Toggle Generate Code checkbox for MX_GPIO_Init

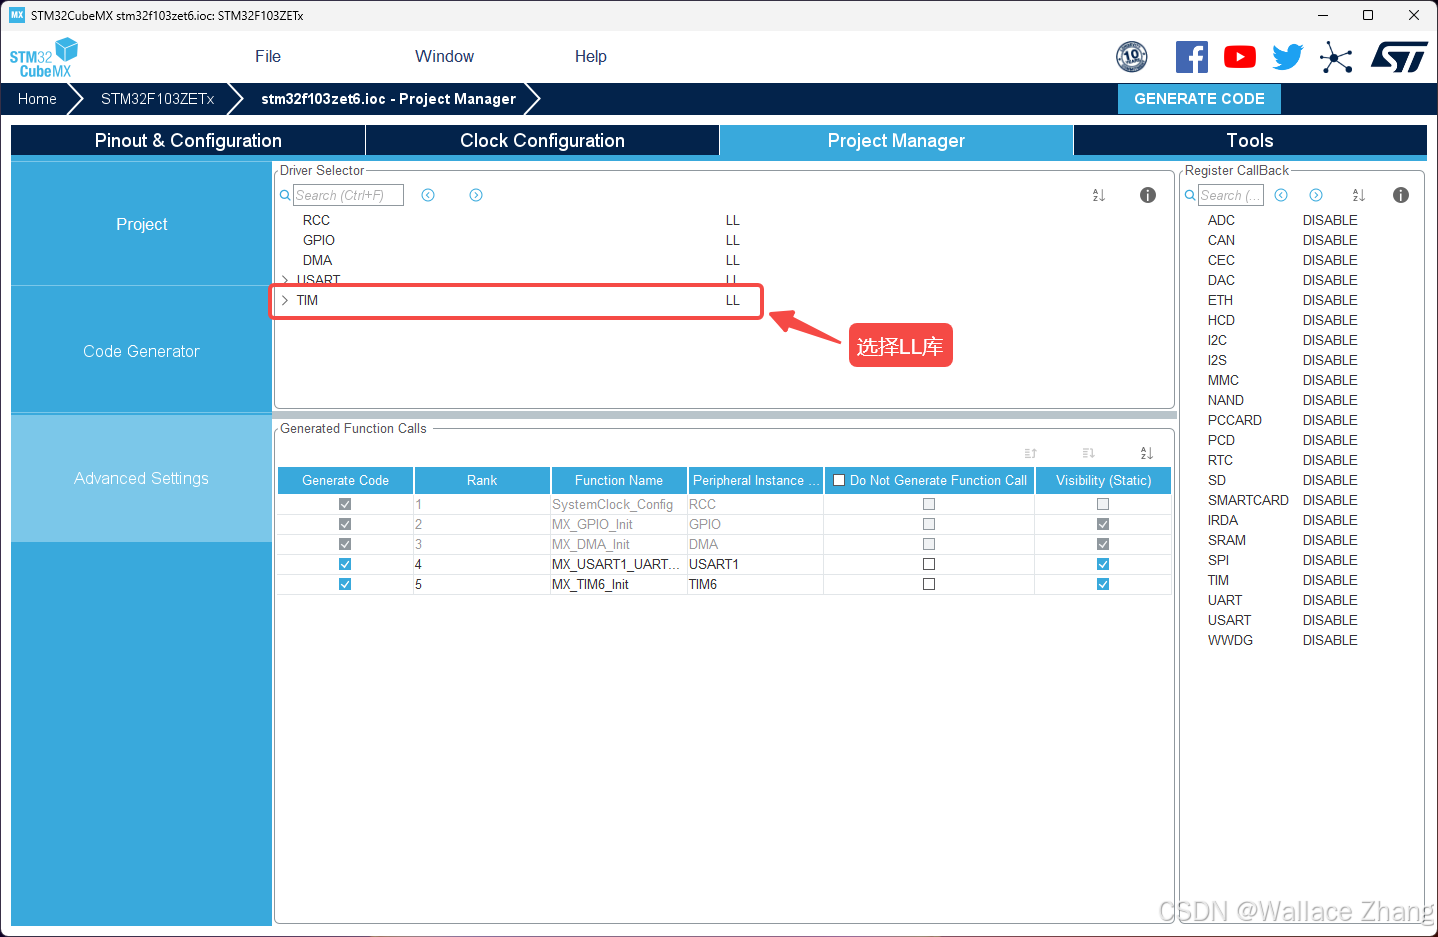coord(345,524)
